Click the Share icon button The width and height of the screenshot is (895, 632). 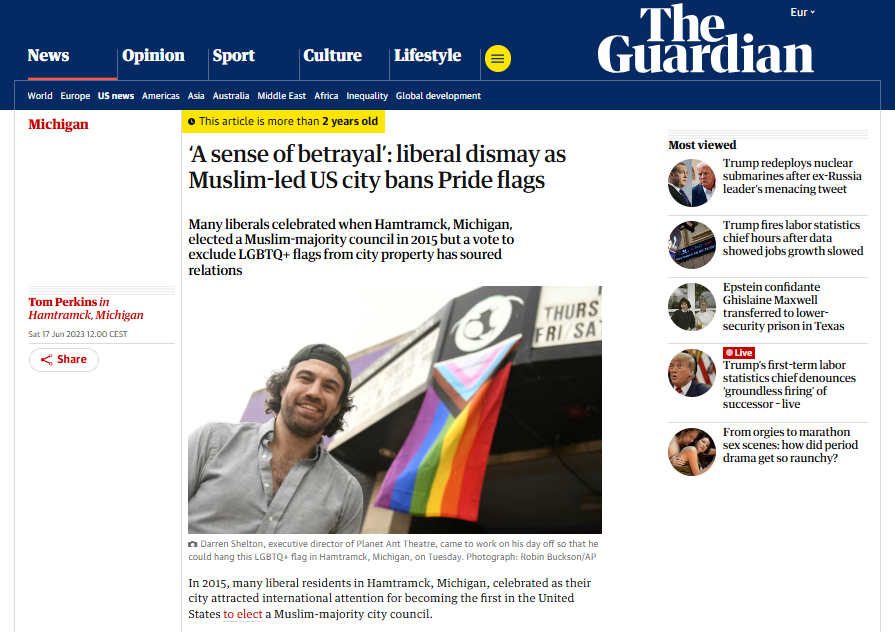click(64, 360)
